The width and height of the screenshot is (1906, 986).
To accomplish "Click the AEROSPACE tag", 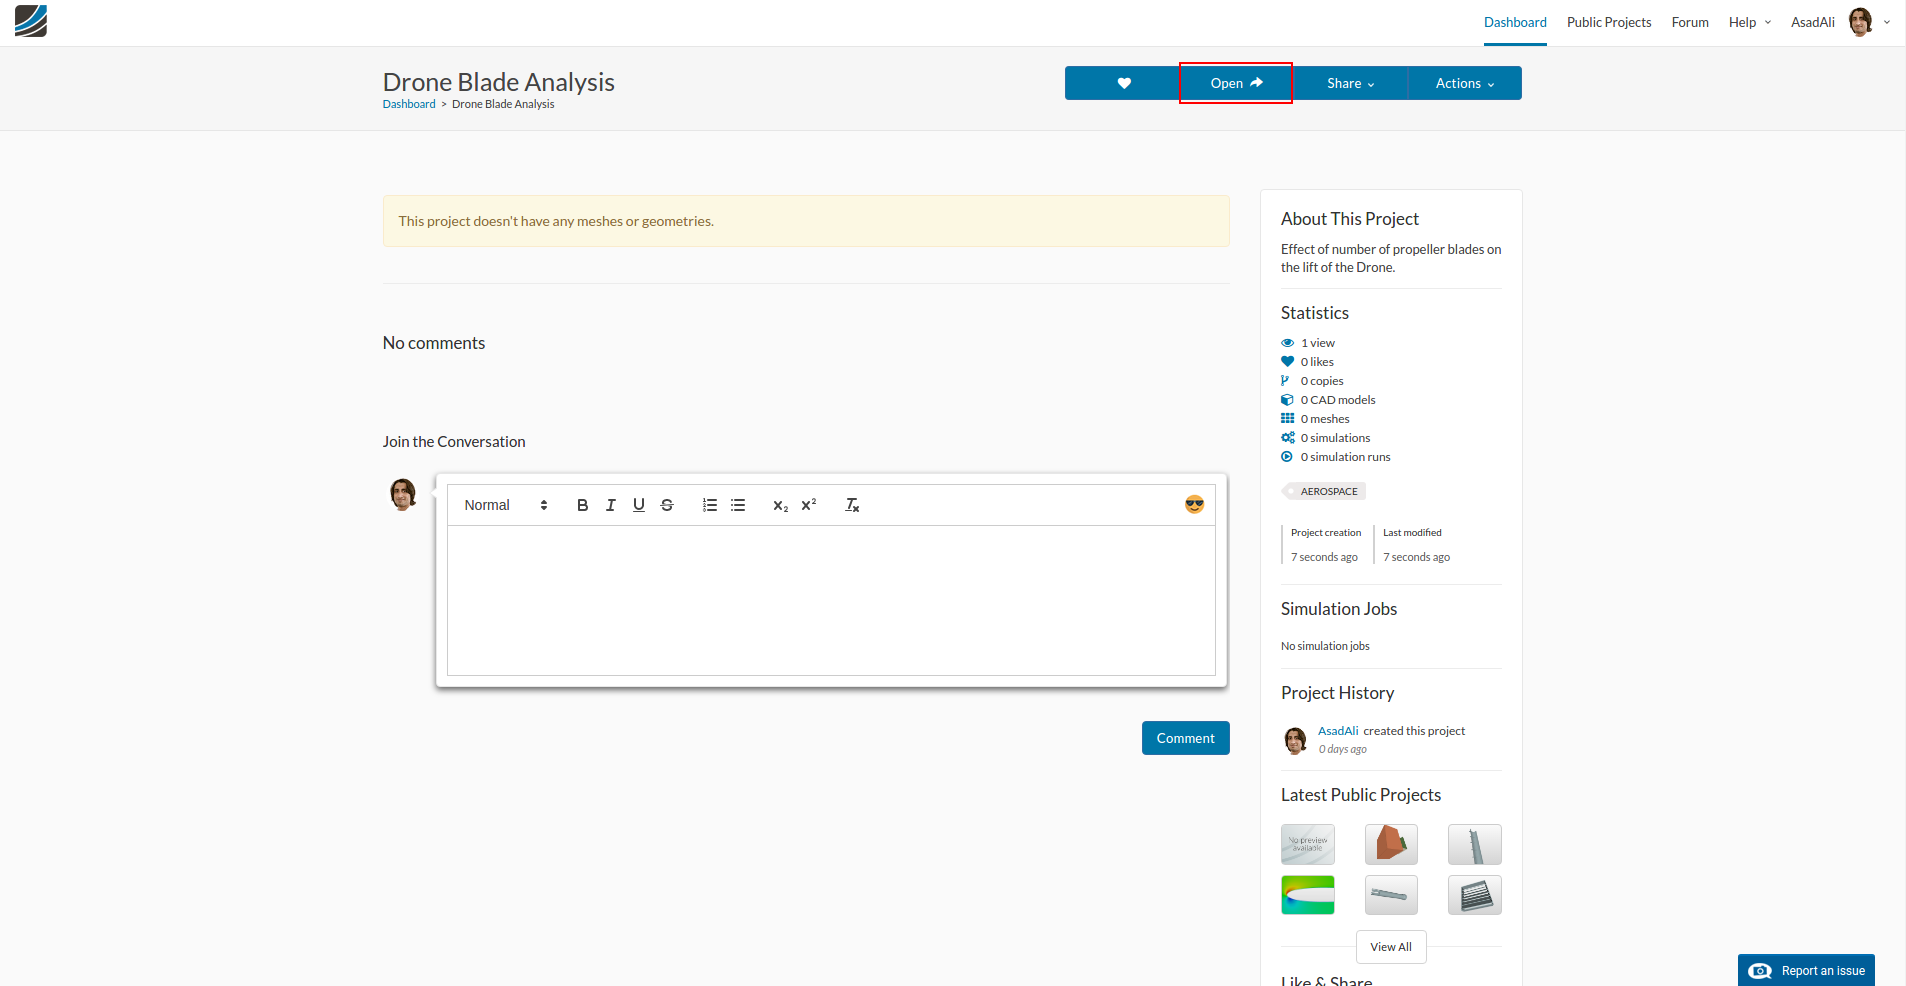I will [x=1324, y=491].
